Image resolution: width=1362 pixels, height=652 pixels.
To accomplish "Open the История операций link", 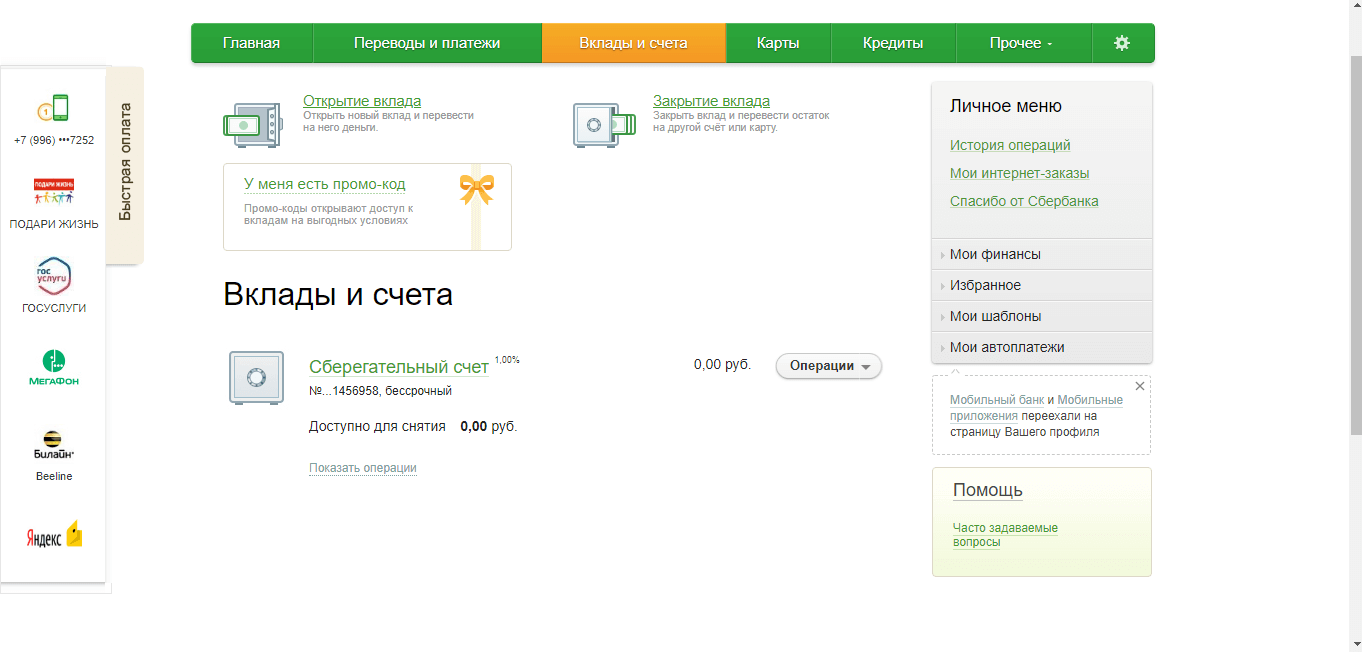I will click(x=1010, y=145).
